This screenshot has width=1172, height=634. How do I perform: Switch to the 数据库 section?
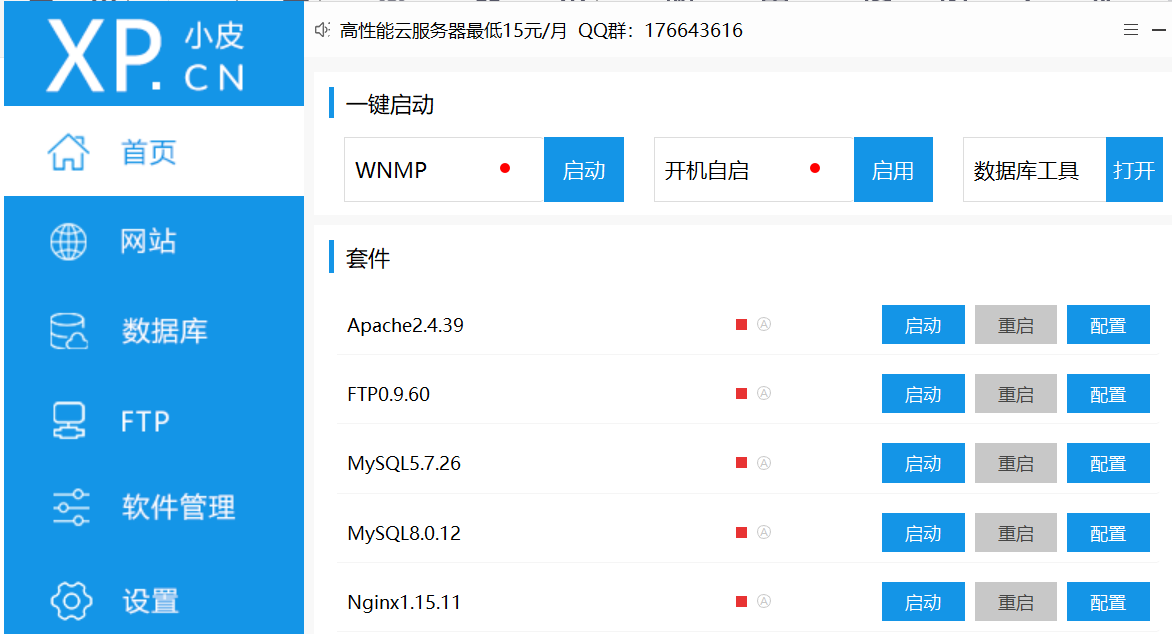click(154, 331)
